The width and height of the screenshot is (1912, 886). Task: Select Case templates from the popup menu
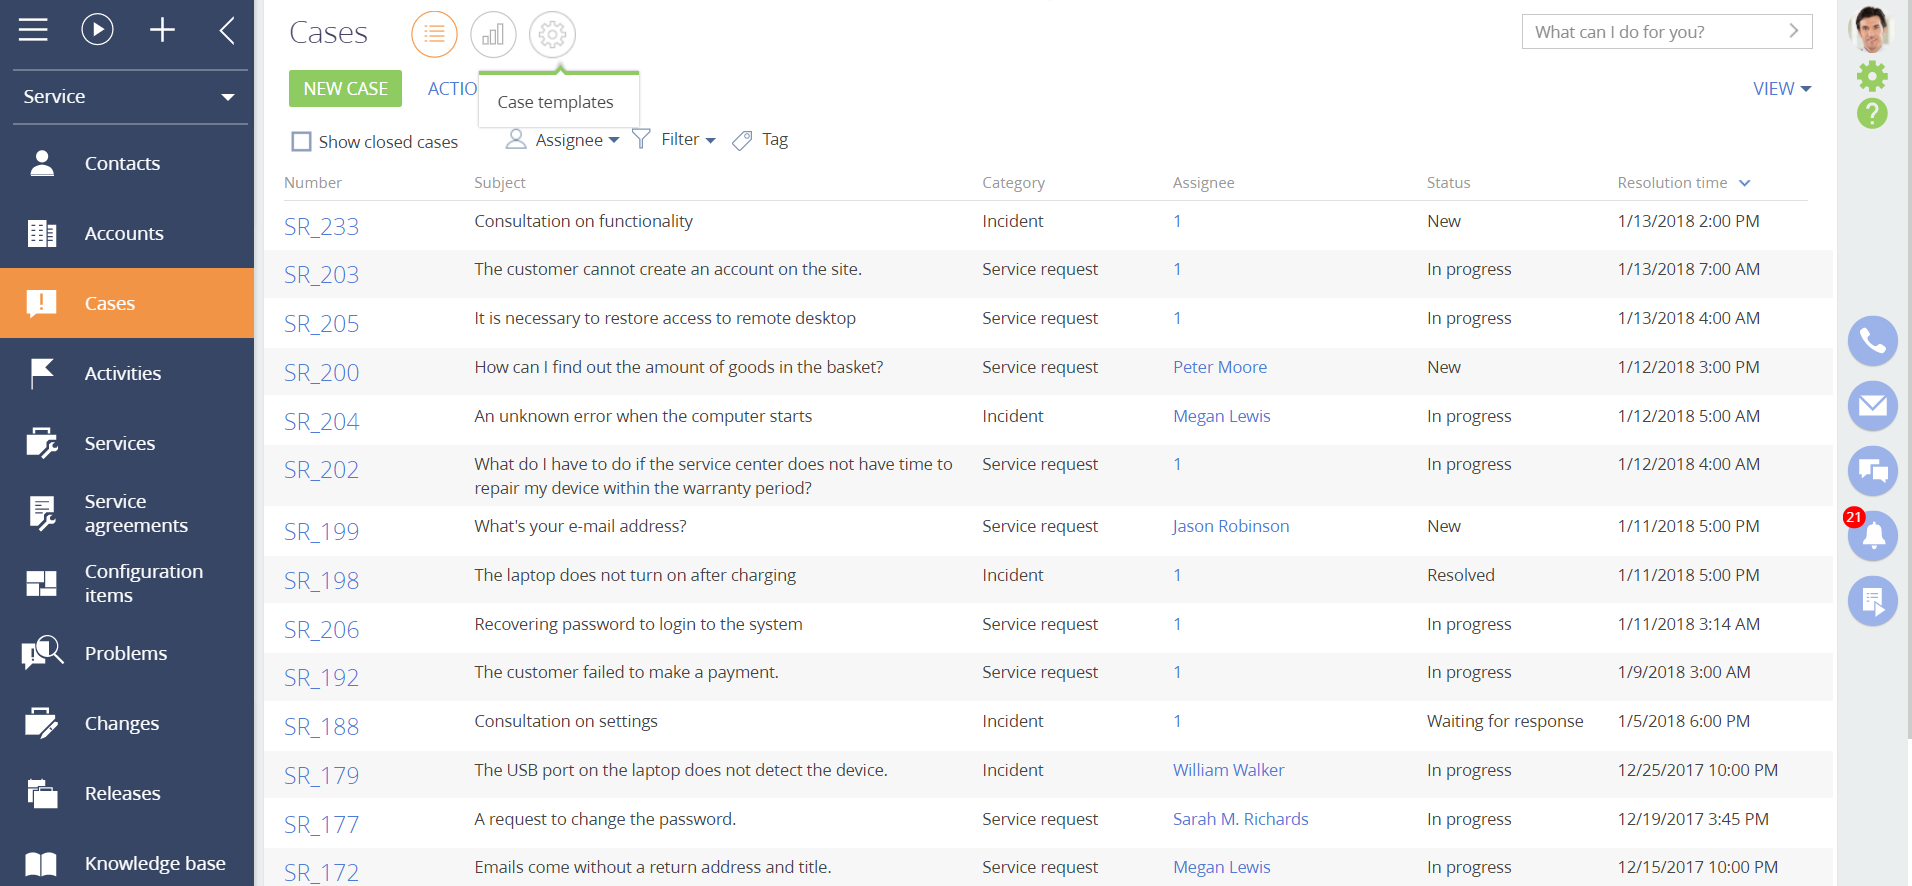tap(555, 102)
